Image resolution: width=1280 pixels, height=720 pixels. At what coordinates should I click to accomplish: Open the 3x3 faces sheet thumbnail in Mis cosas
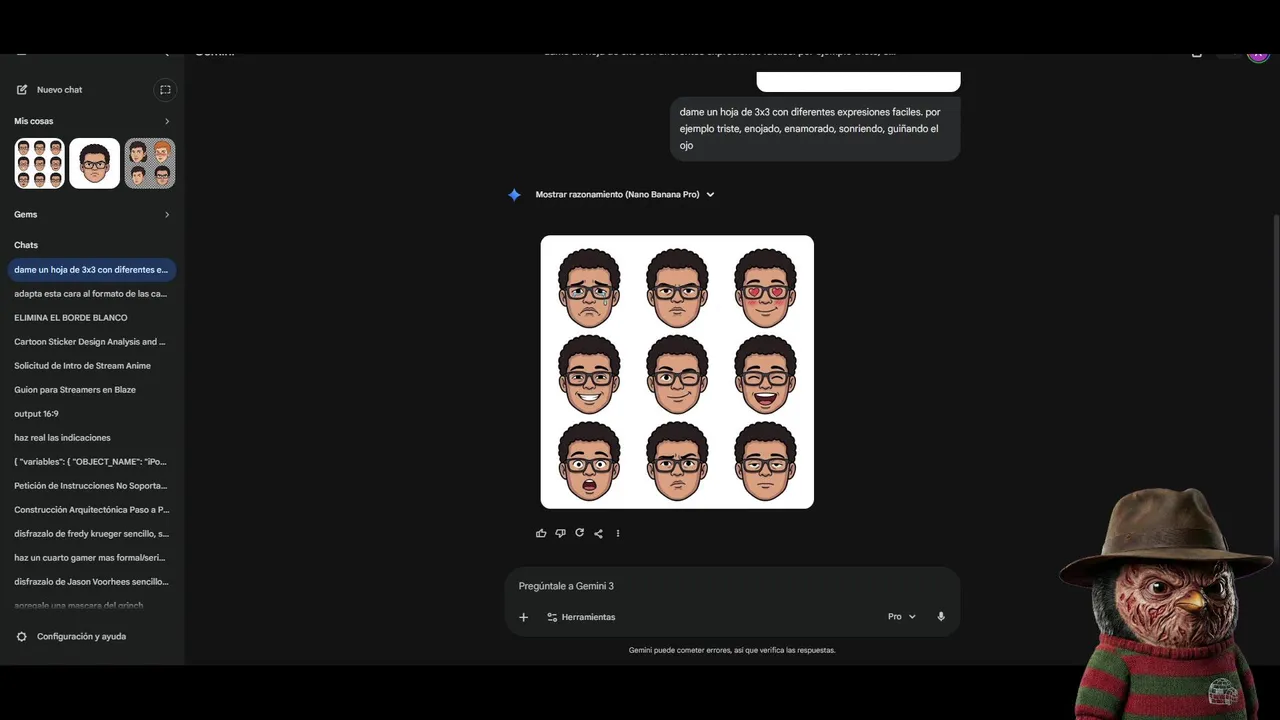click(x=39, y=163)
